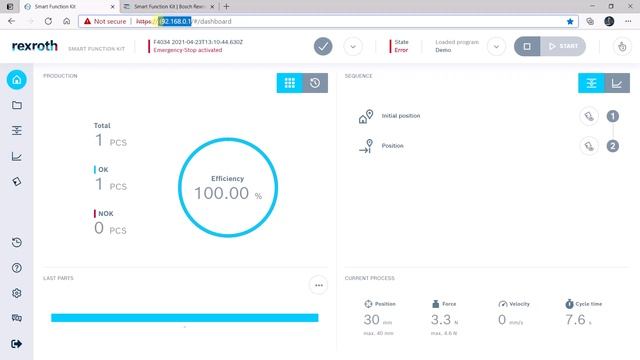This screenshot has height=360, width=640.
Task: Open the help question mark icon
Action: [17, 268]
